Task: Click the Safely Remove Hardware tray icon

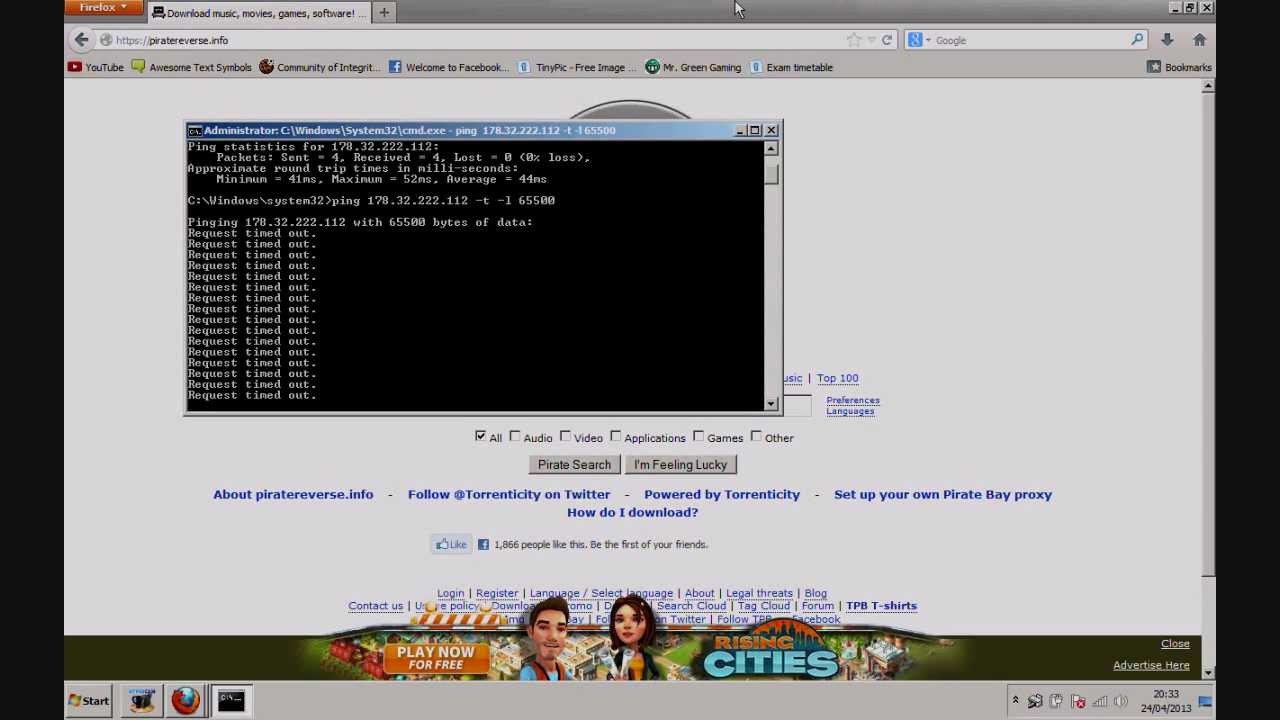Action: [x=1035, y=701]
